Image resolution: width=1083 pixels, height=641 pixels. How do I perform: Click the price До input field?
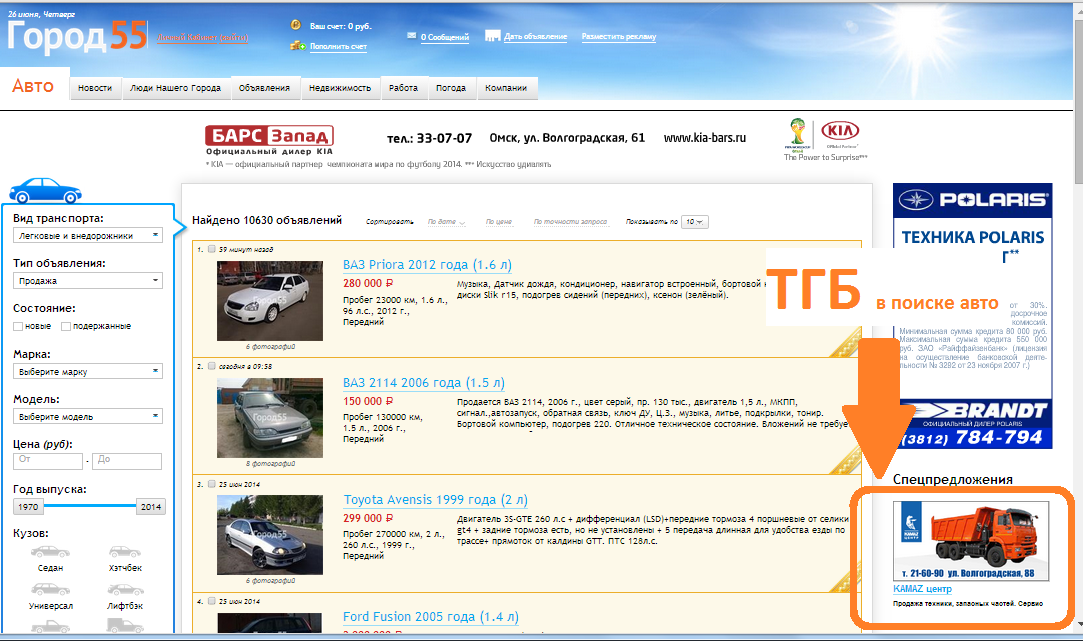[x=127, y=461]
